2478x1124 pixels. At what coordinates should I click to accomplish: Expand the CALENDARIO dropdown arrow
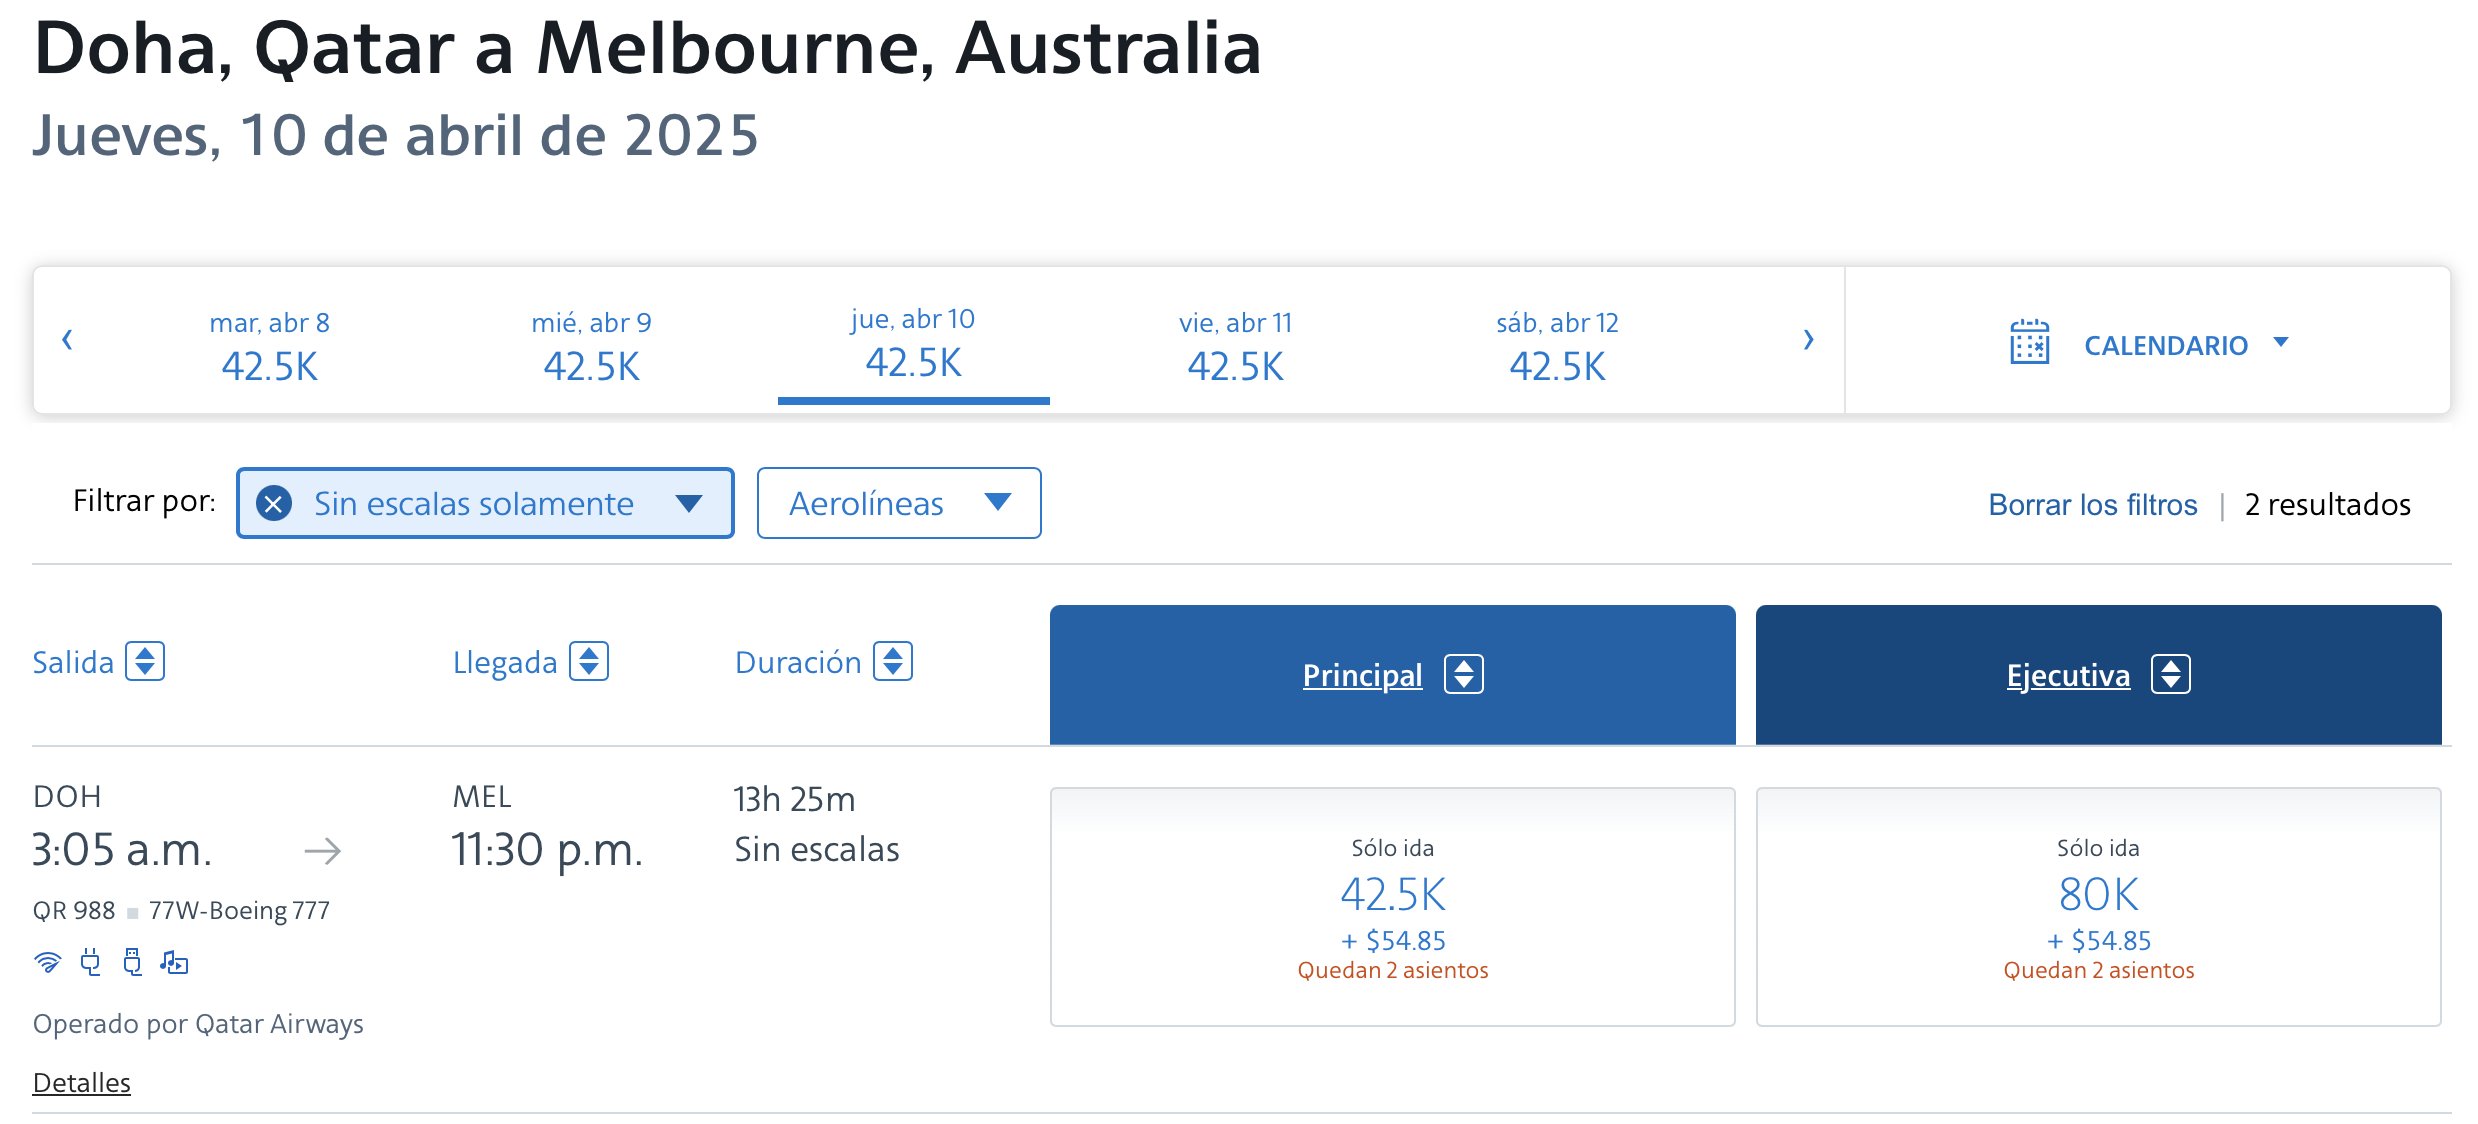tap(2281, 342)
